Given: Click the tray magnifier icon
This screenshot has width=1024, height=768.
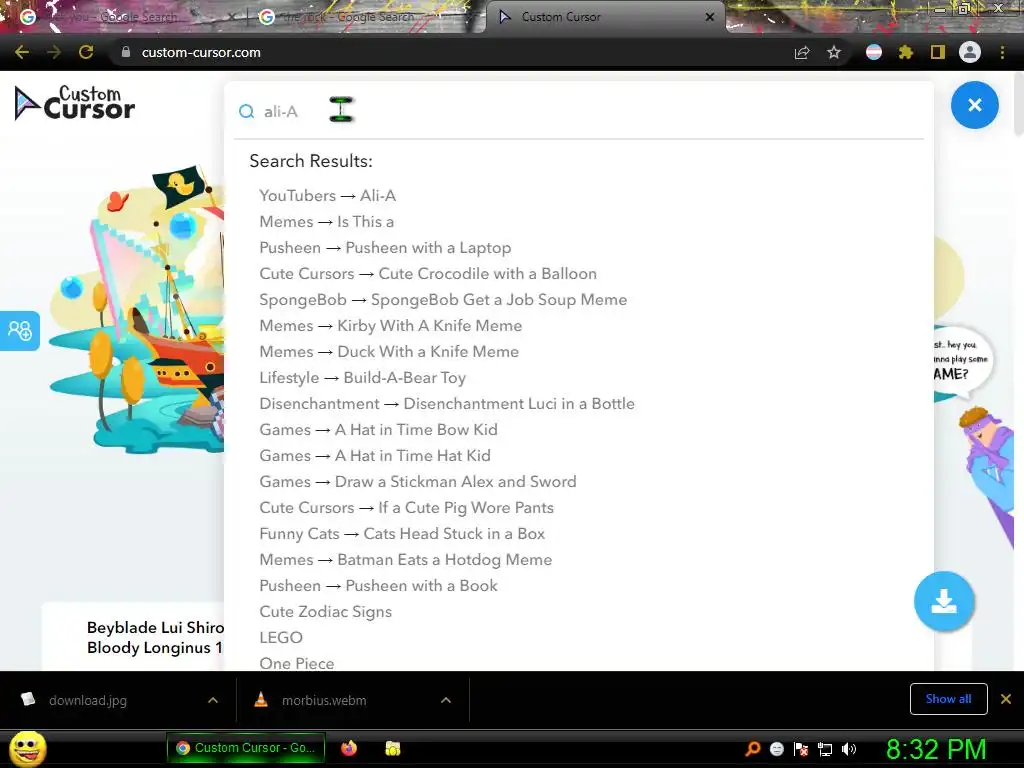Looking at the screenshot, I should click(753, 749).
